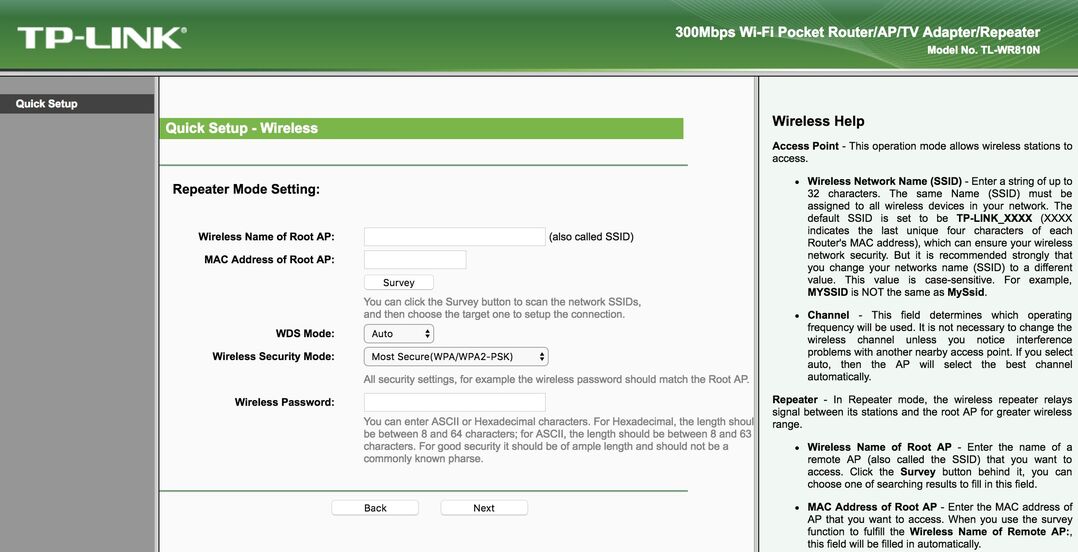
Task: Click the Wireless Security Mode form label
Action: click(x=273, y=356)
